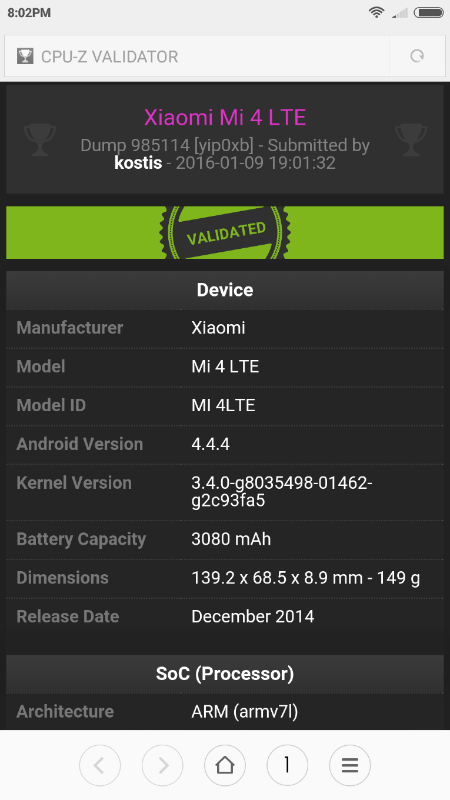The image size is (450, 800).
Task: Tap the browser reload icon
Action: point(417,56)
